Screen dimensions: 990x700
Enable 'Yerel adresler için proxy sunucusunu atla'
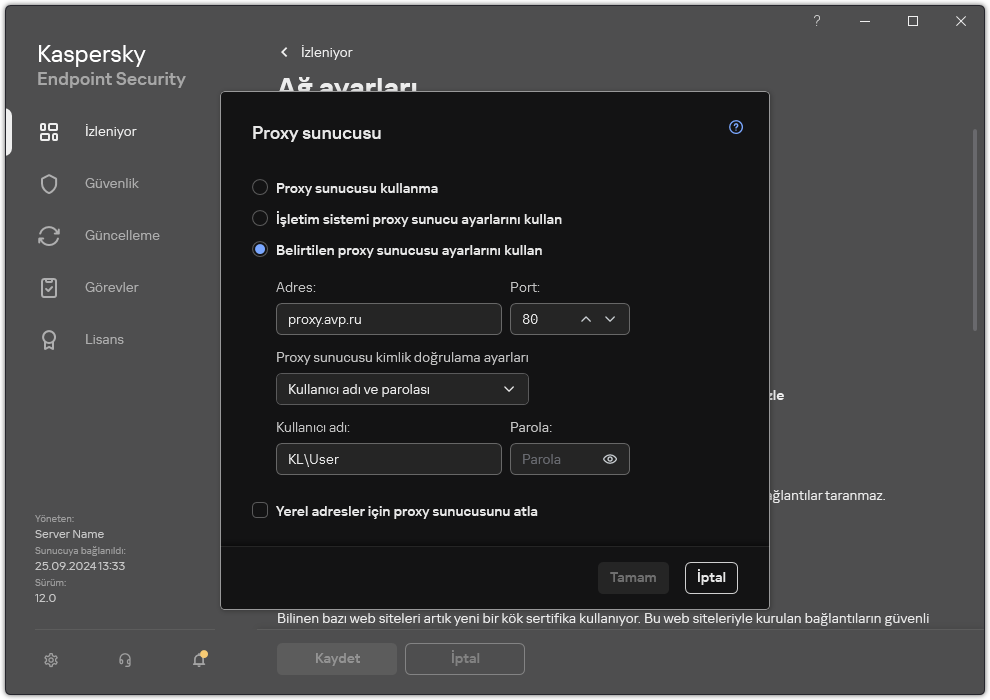point(259,511)
